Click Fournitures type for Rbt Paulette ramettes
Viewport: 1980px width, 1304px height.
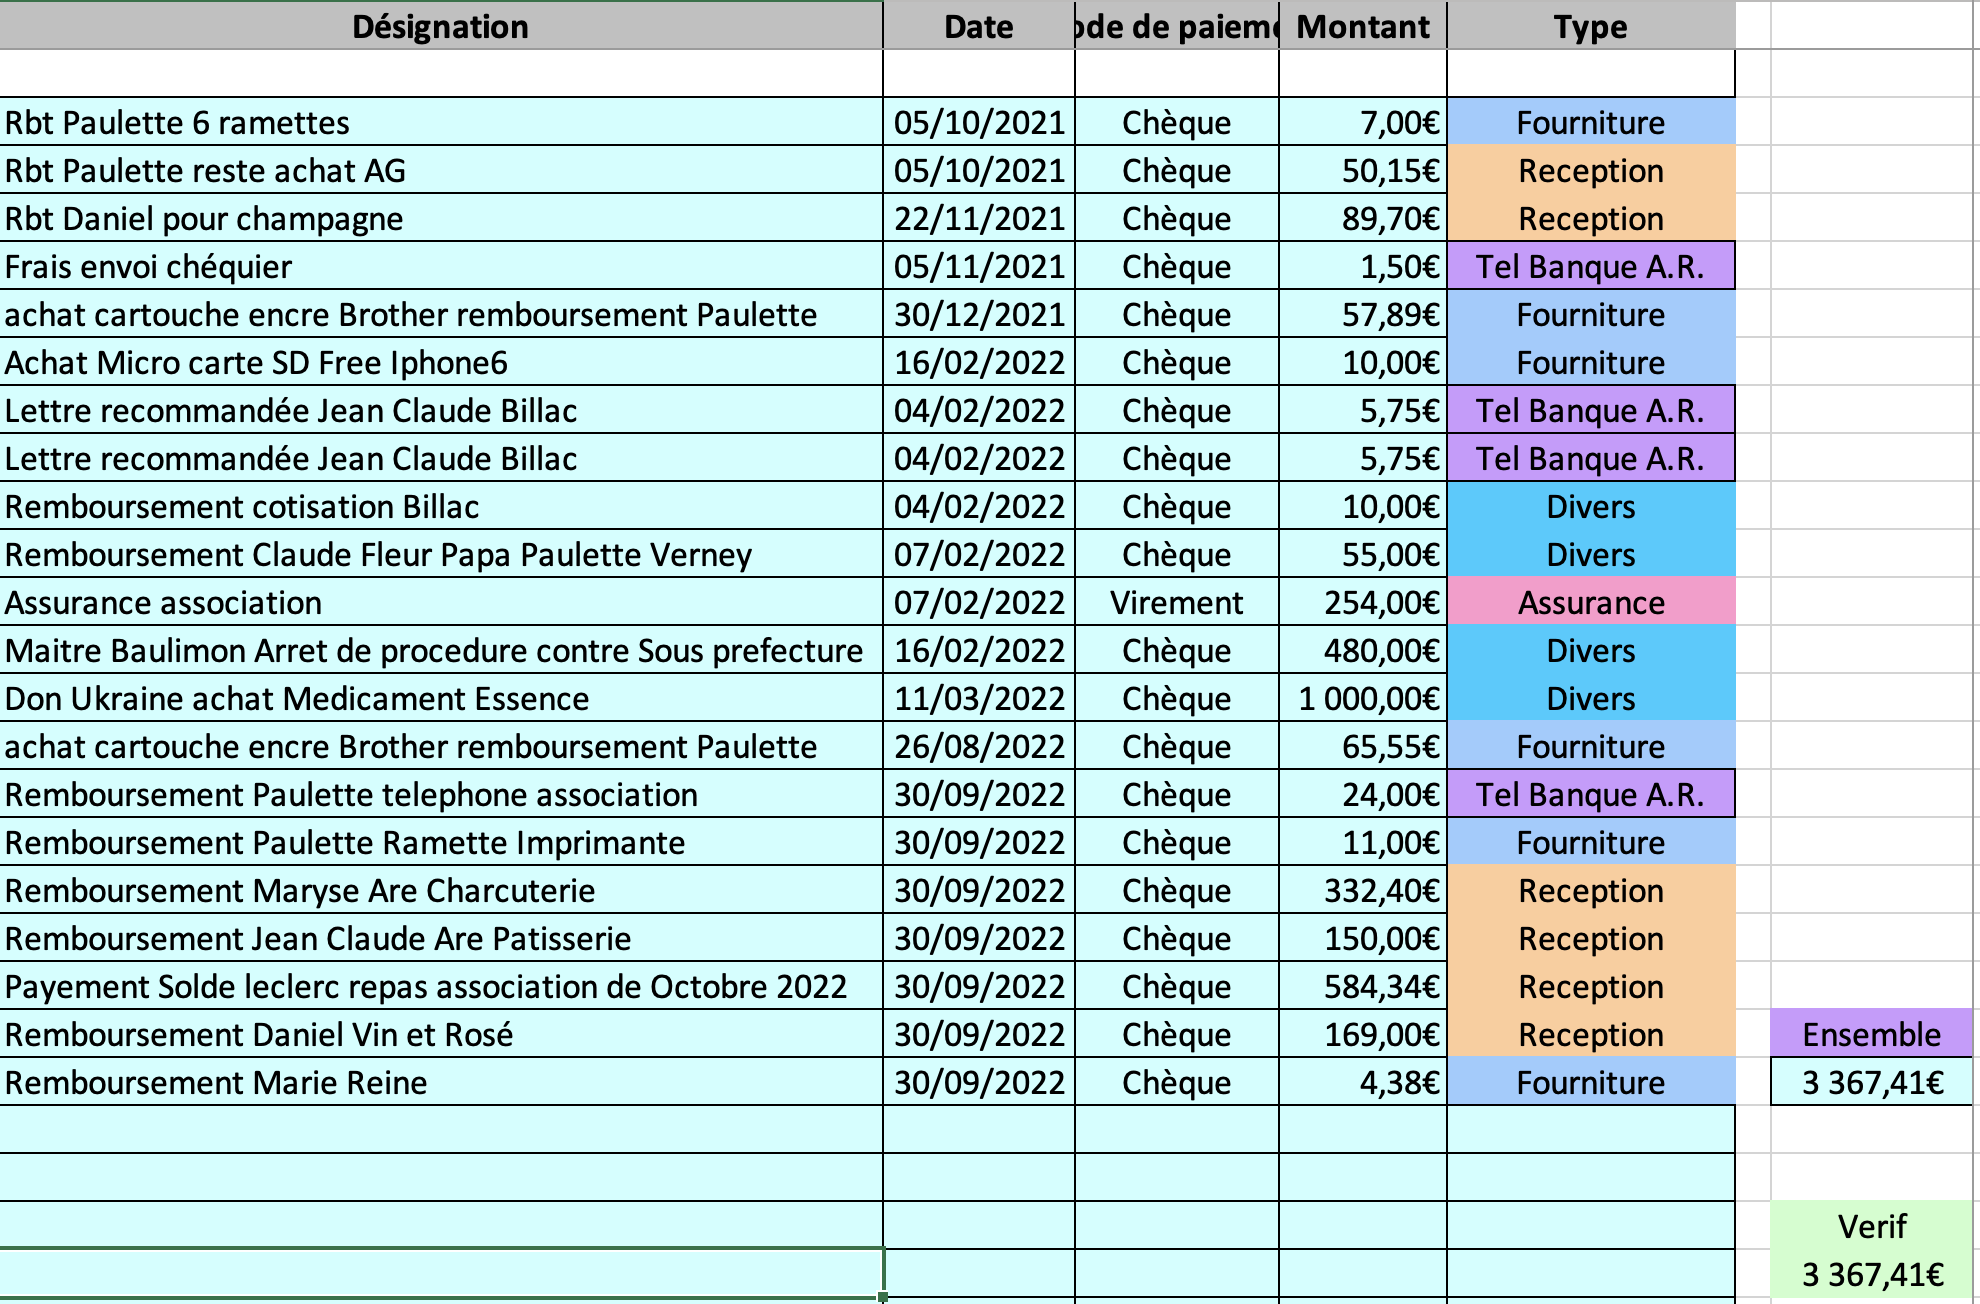click(1590, 122)
